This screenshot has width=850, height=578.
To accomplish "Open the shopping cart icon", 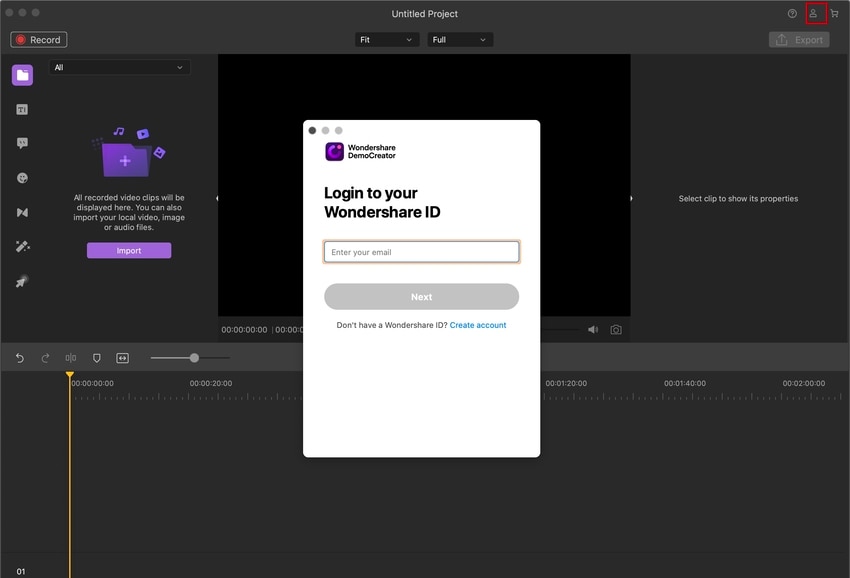I will pos(834,14).
